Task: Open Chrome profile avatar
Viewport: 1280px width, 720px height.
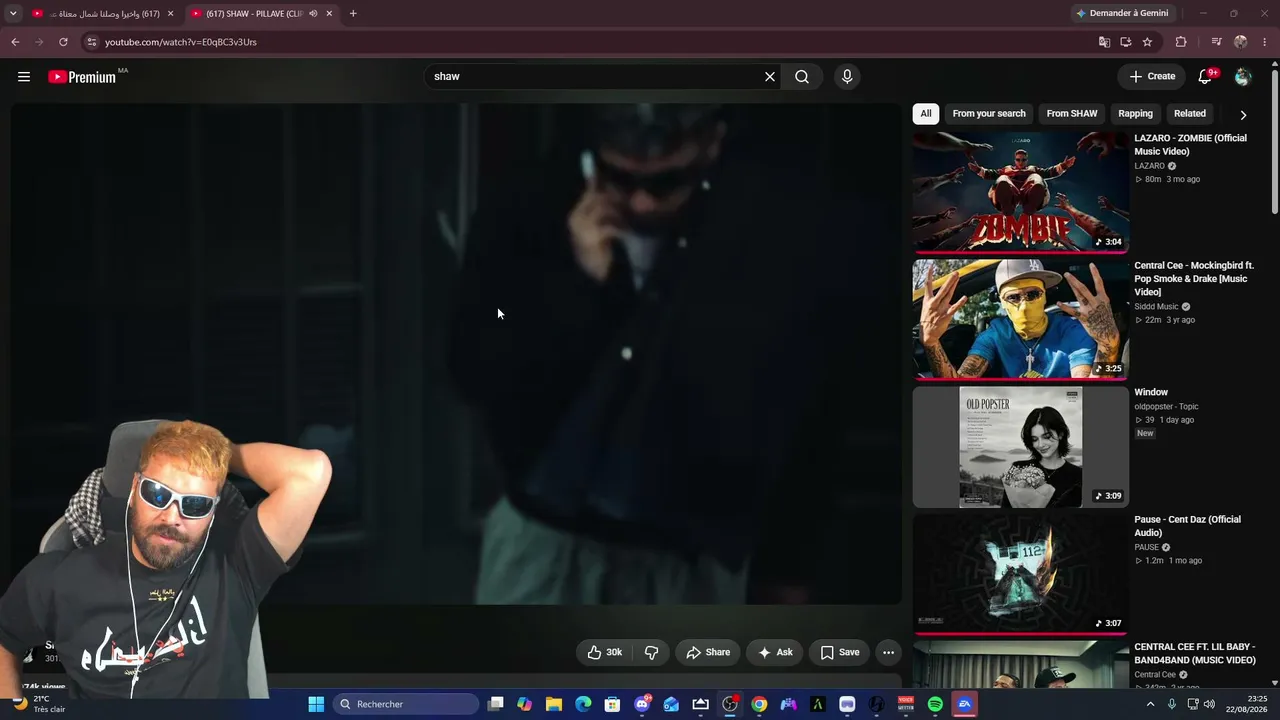Action: (x=1241, y=42)
